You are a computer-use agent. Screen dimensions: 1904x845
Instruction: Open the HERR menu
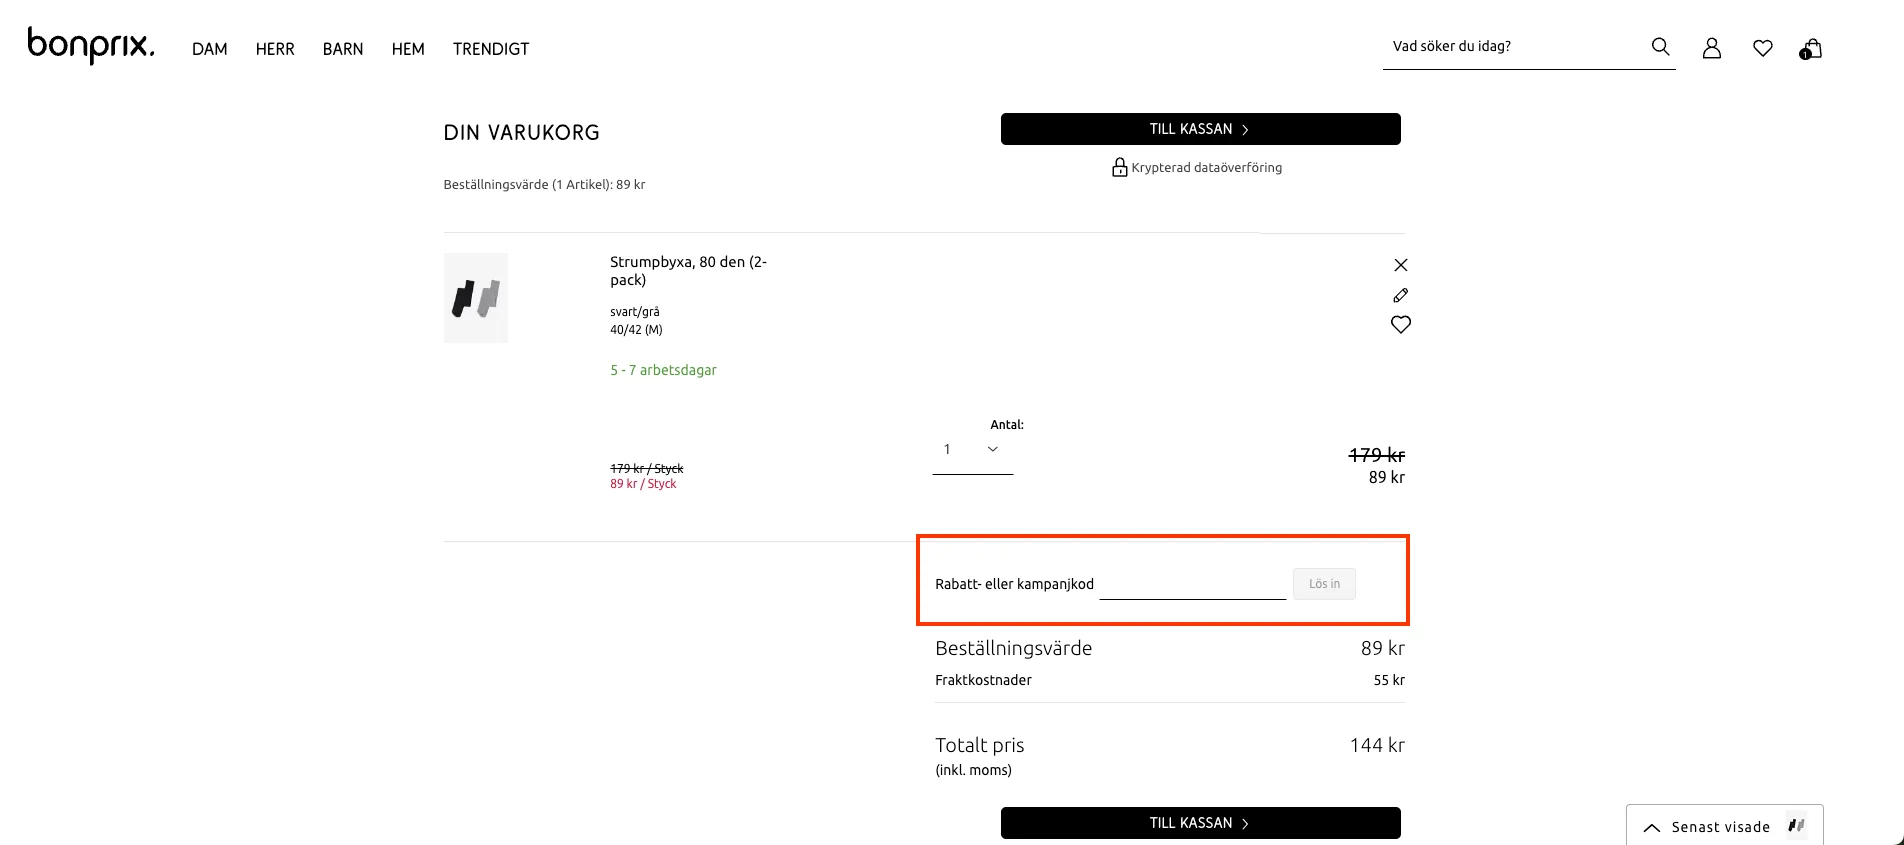click(275, 49)
